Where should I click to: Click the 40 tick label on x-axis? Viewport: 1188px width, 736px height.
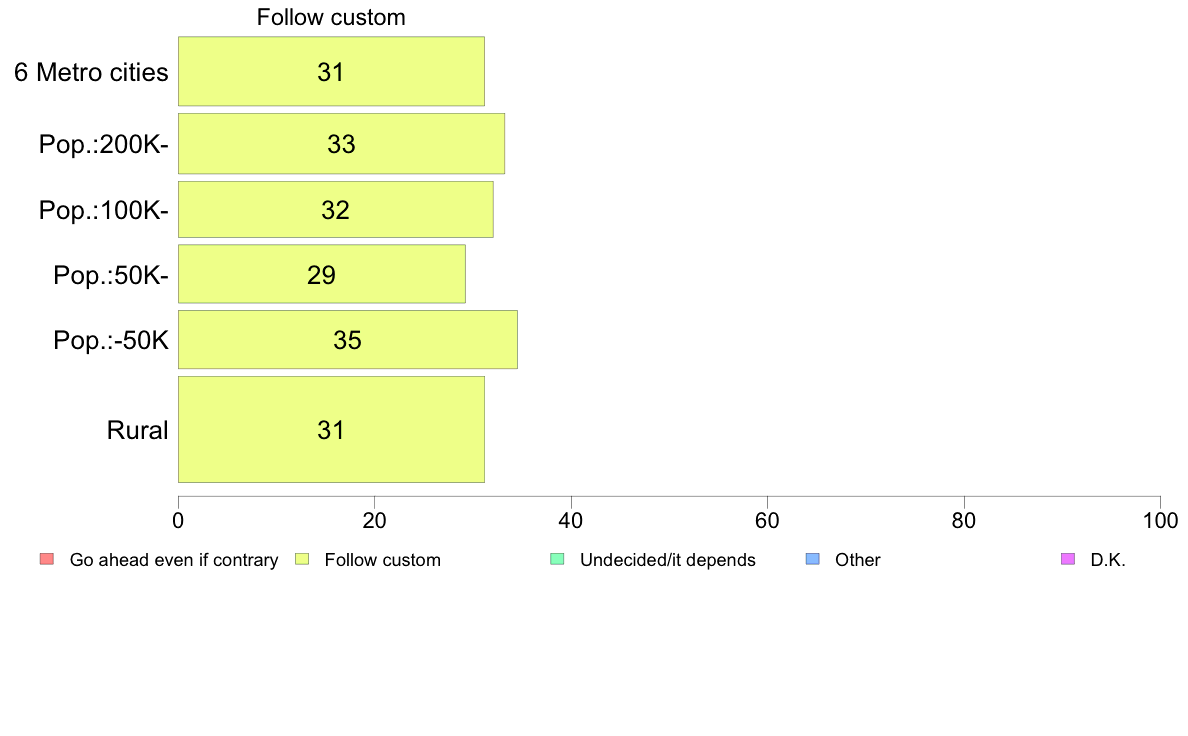[x=571, y=521]
